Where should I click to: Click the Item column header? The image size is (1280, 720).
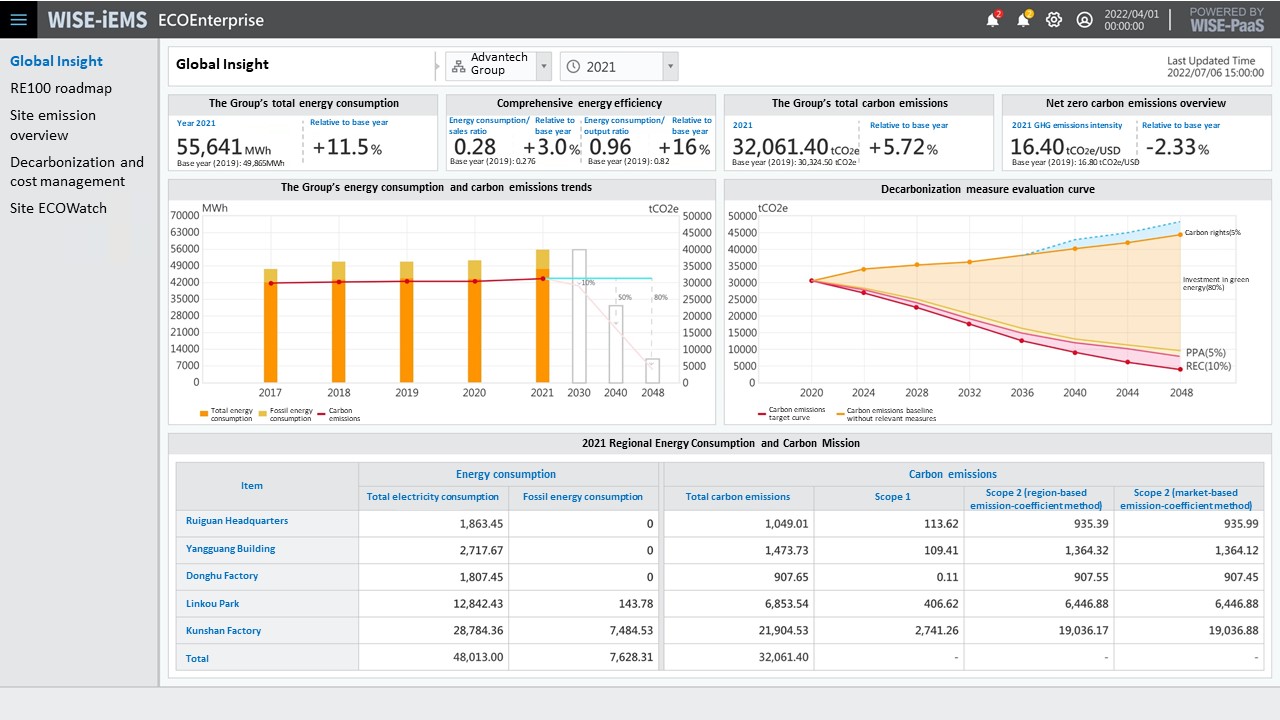click(252, 486)
